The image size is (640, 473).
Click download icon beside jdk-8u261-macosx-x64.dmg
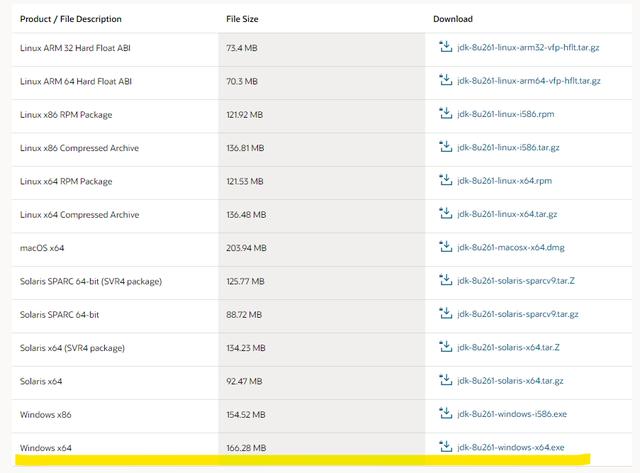pos(445,246)
